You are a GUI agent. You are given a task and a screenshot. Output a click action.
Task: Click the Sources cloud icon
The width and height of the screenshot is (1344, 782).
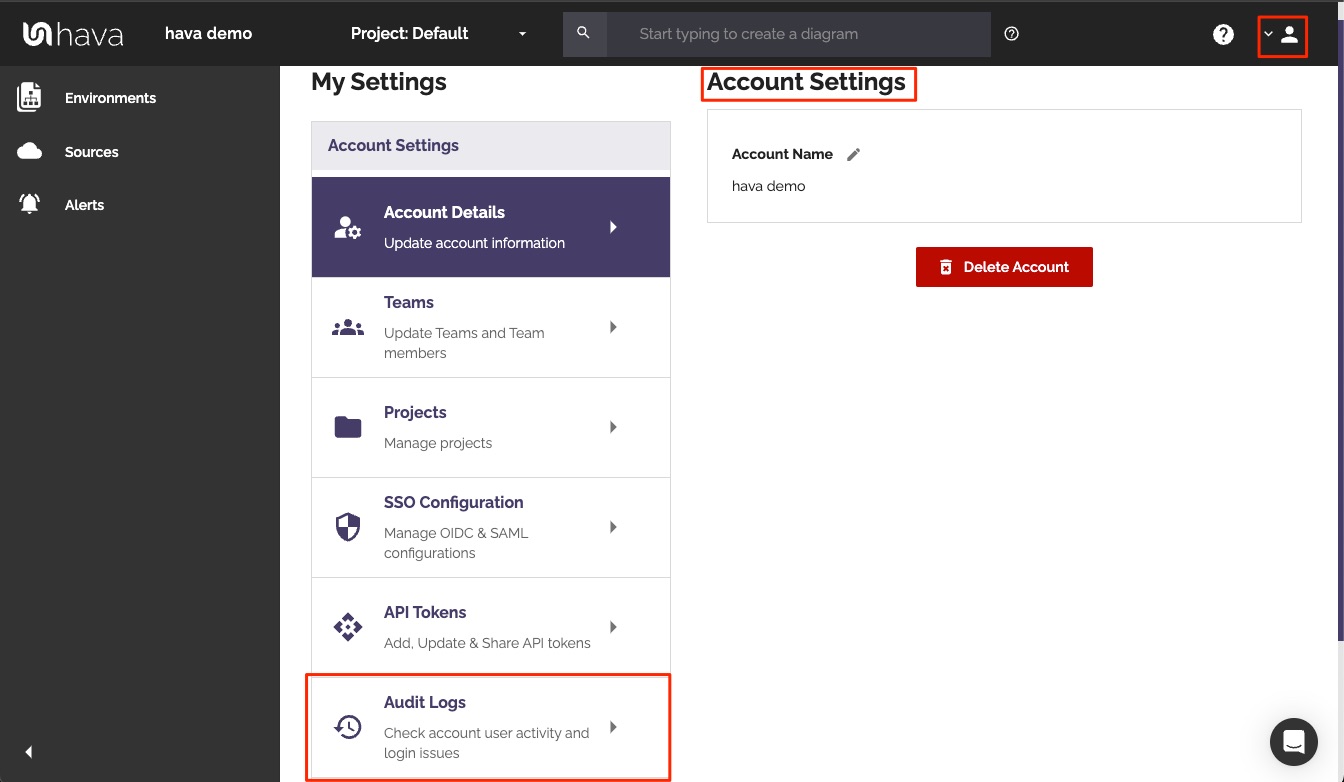(x=30, y=152)
